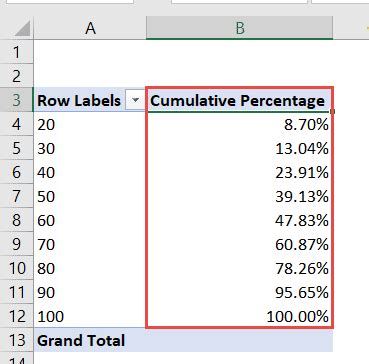Image resolution: width=369 pixels, height=364 pixels.
Task: Select row 10 header
Action: coord(17,268)
